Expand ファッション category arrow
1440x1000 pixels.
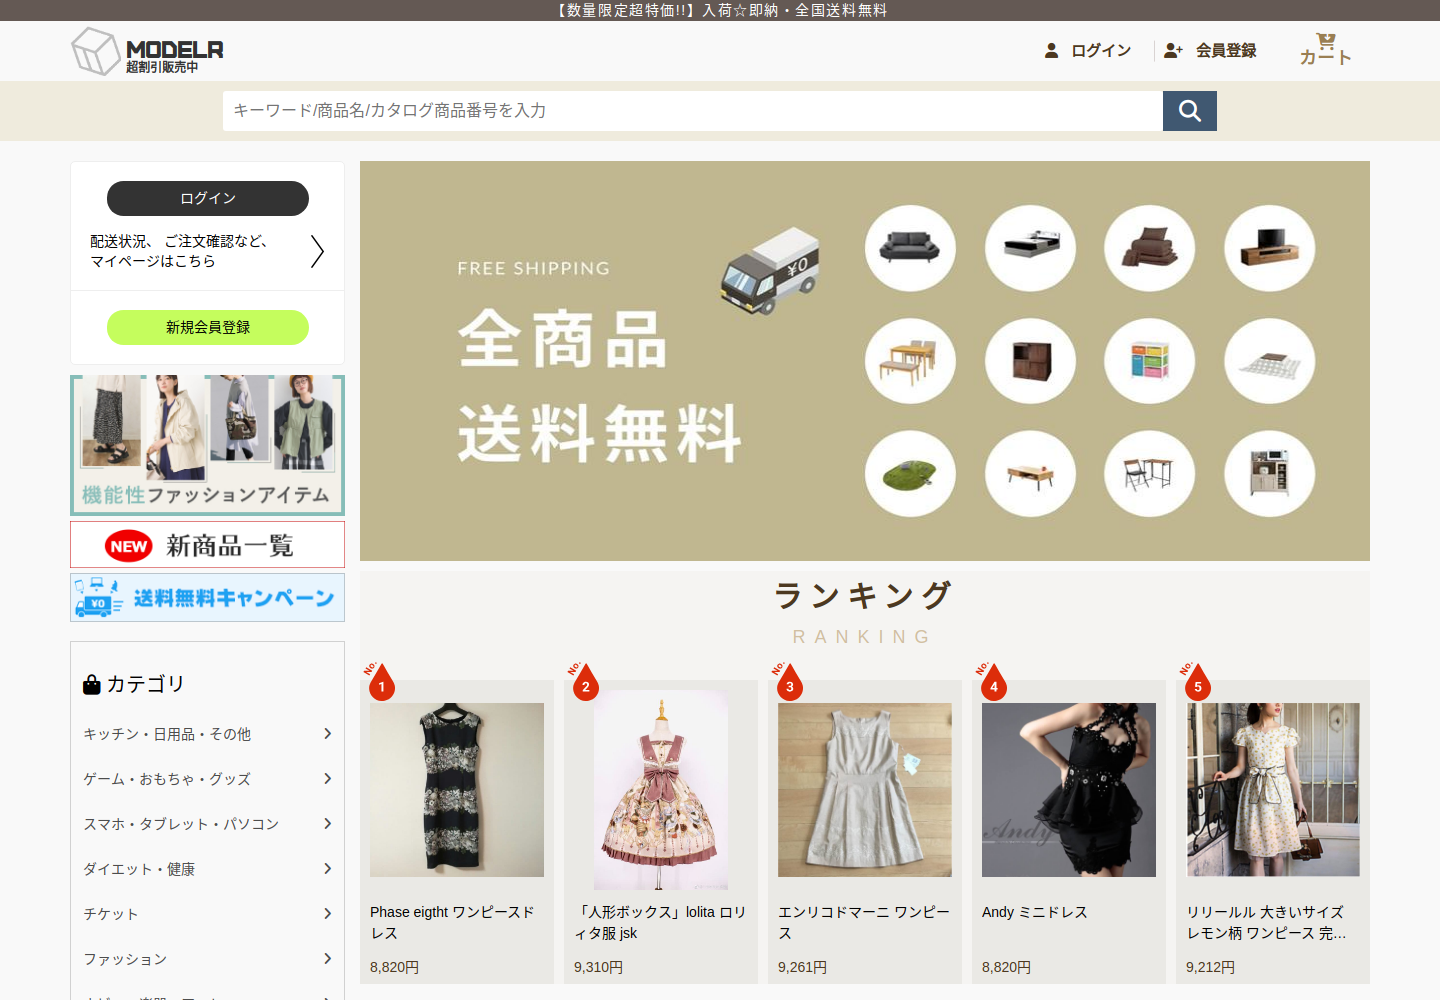(x=327, y=959)
